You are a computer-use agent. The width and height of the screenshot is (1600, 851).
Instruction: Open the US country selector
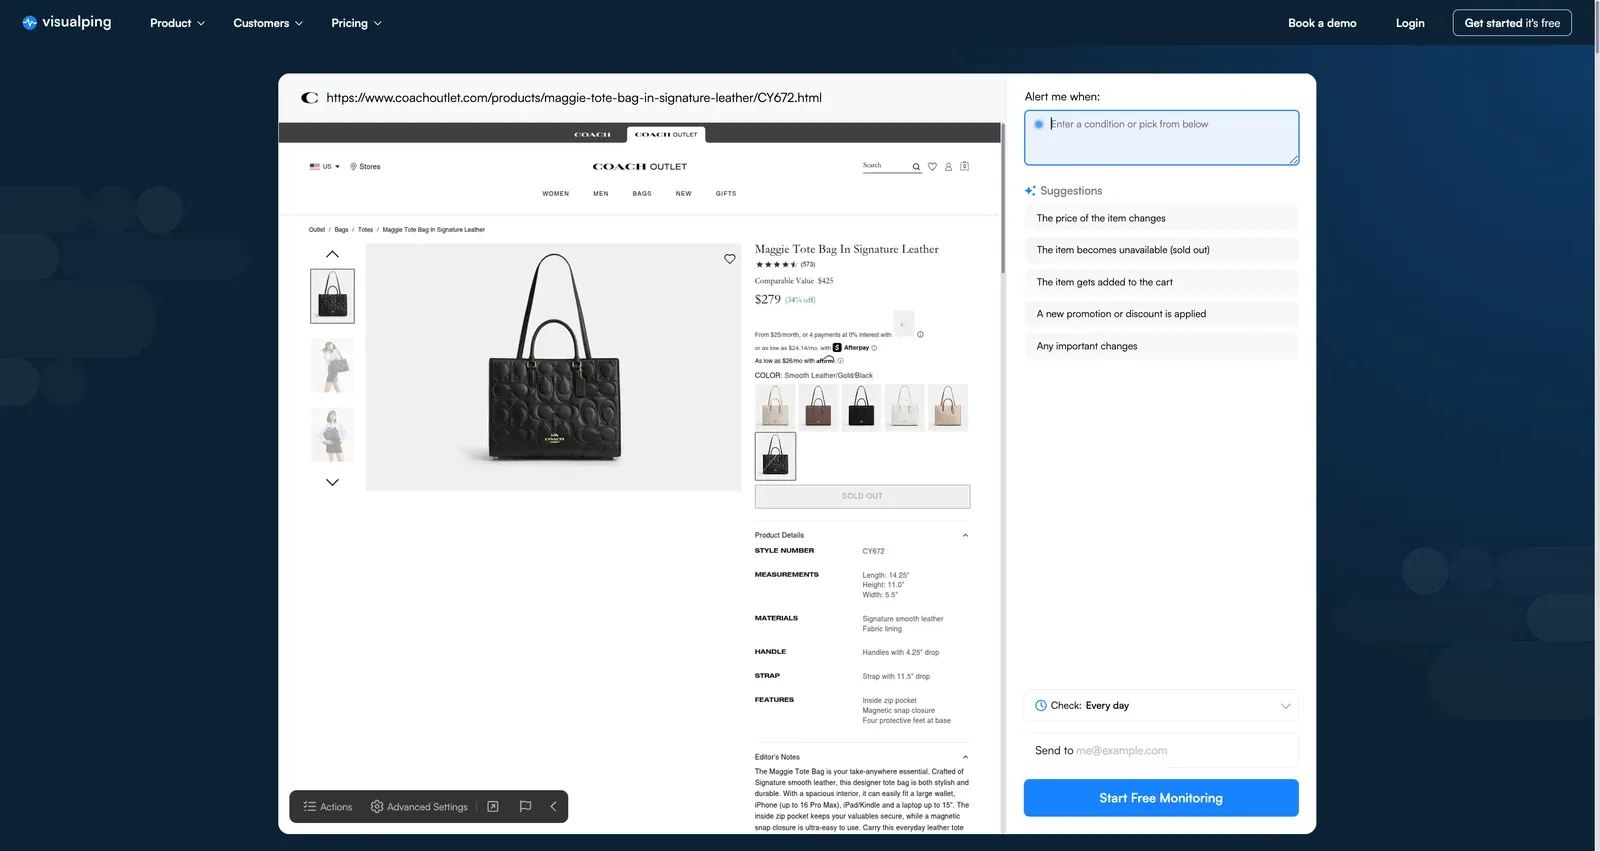[x=325, y=167]
